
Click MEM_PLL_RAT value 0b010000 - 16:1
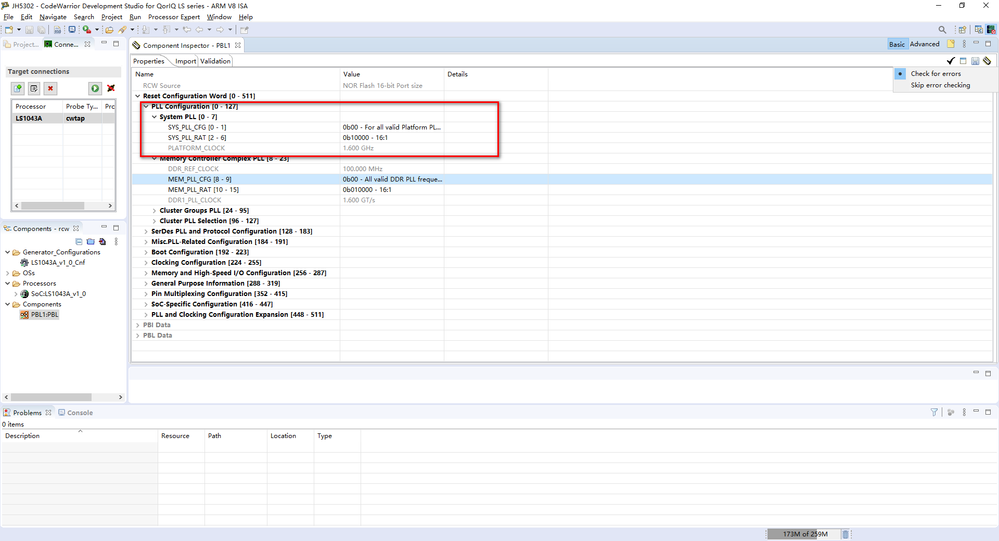pyautogui.click(x=367, y=190)
